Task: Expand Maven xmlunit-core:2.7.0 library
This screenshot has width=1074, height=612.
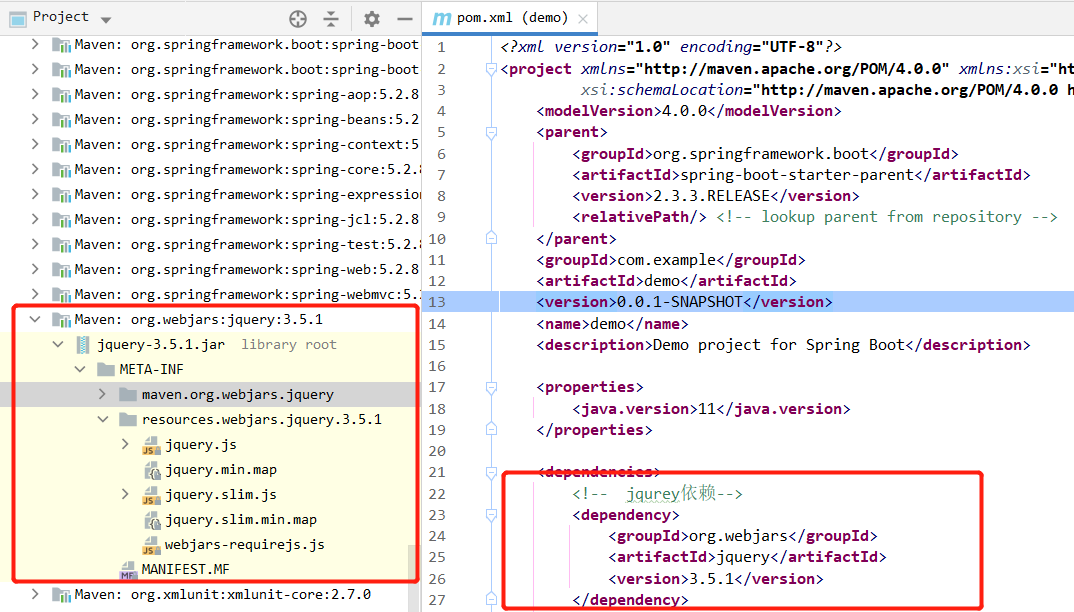Action: (x=35, y=594)
